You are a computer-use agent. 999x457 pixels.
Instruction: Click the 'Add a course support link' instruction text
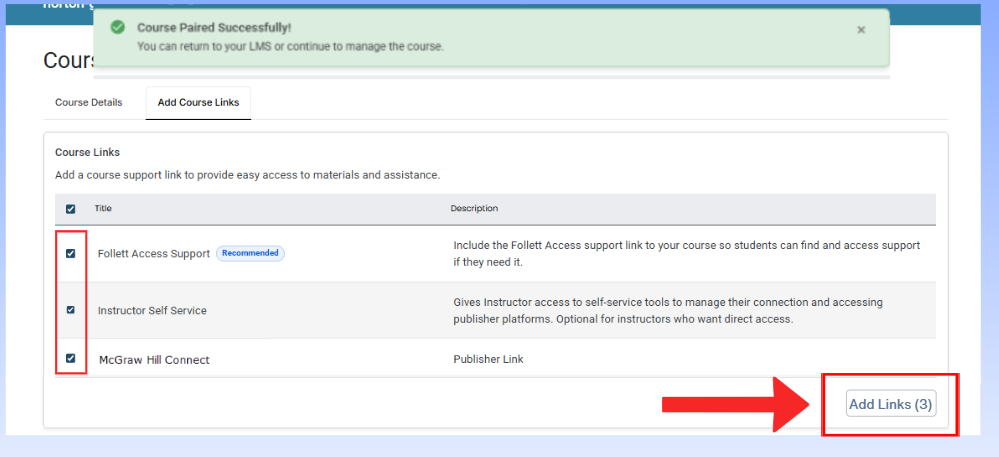(248, 175)
